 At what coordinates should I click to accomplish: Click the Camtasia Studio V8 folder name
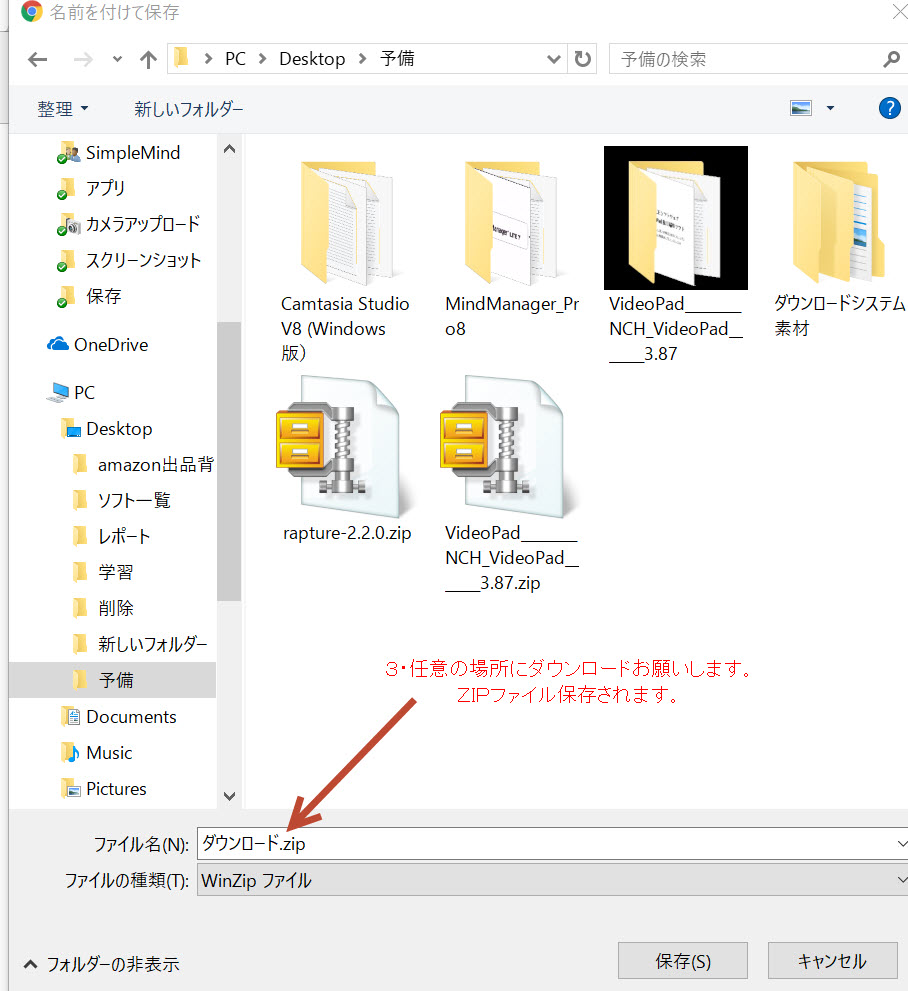coord(345,329)
